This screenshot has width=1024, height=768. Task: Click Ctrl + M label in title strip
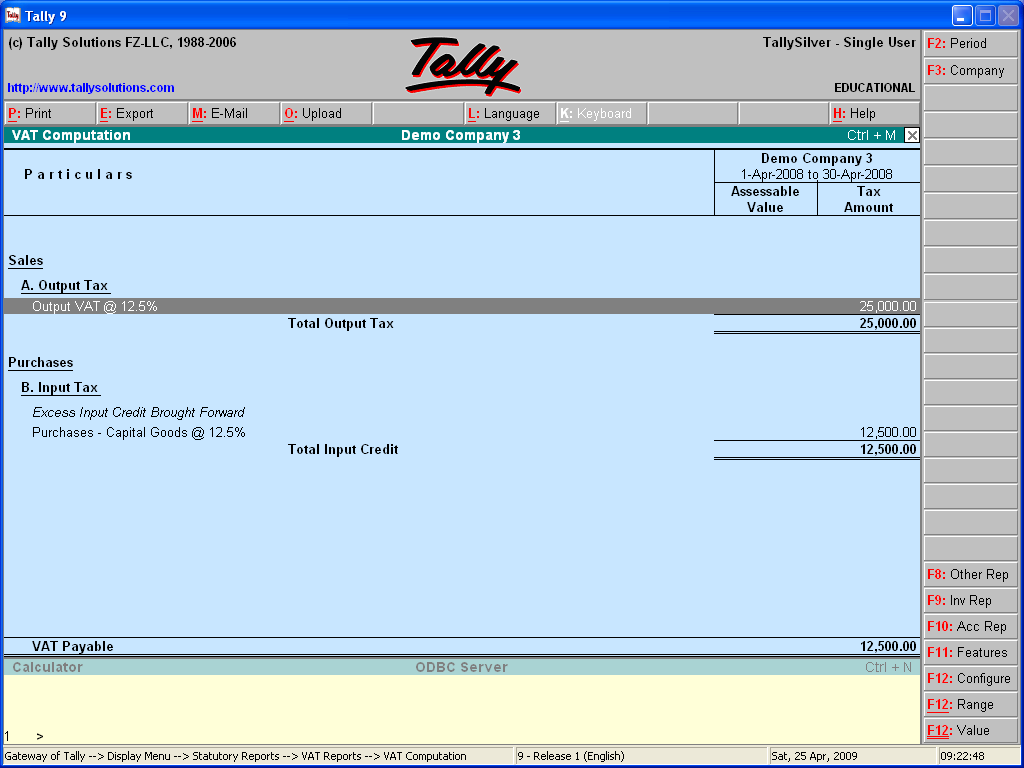click(871, 135)
